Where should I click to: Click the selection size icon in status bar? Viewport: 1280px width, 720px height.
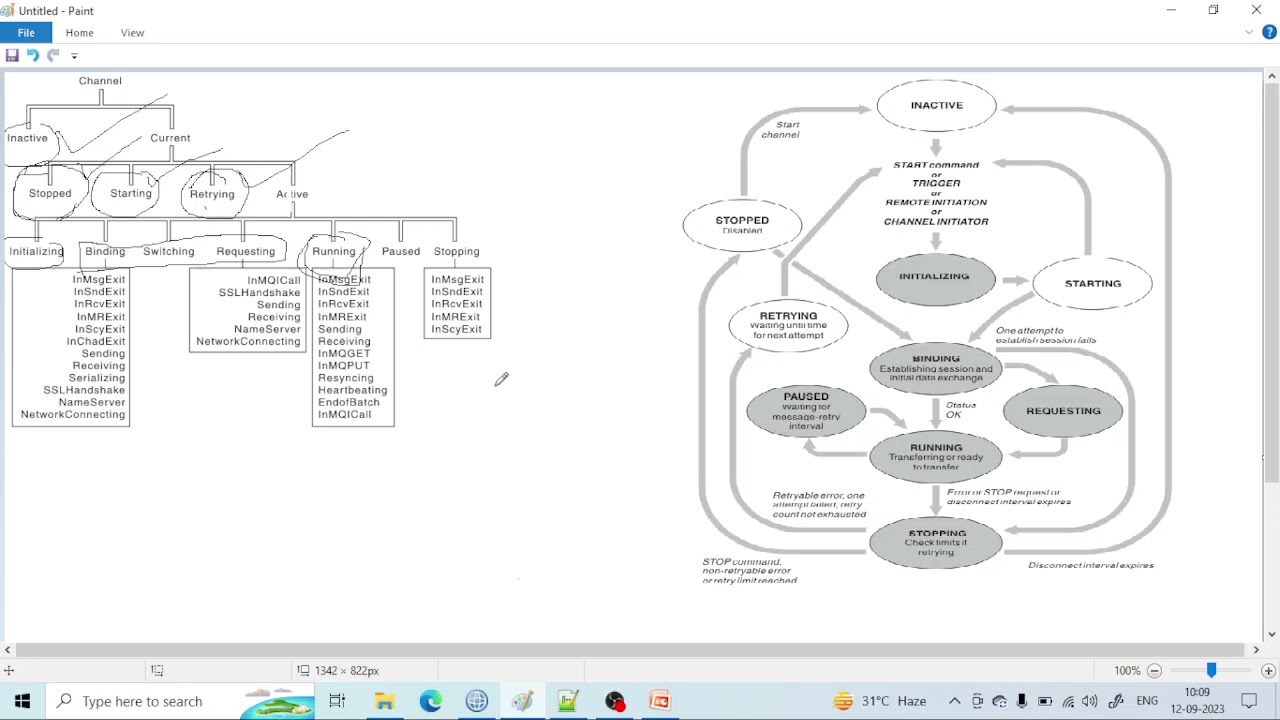coord(157,671)
